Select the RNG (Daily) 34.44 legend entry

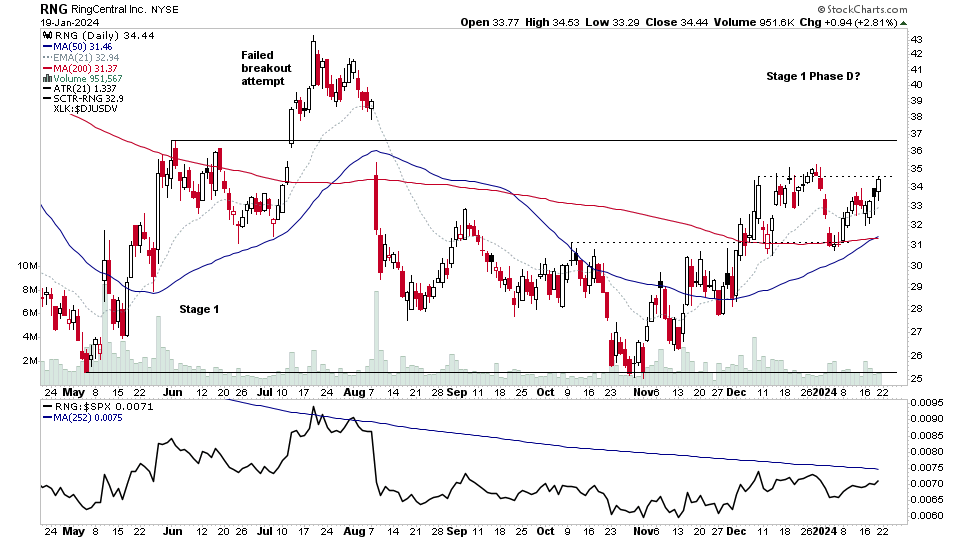(x=104, y=36)
